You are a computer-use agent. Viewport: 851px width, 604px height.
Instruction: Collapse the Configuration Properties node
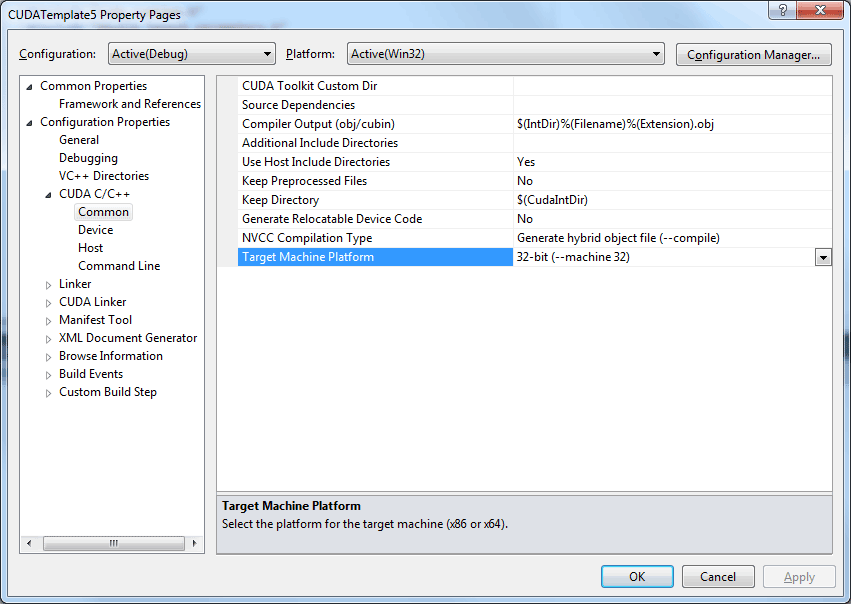(x=29, y=123)
